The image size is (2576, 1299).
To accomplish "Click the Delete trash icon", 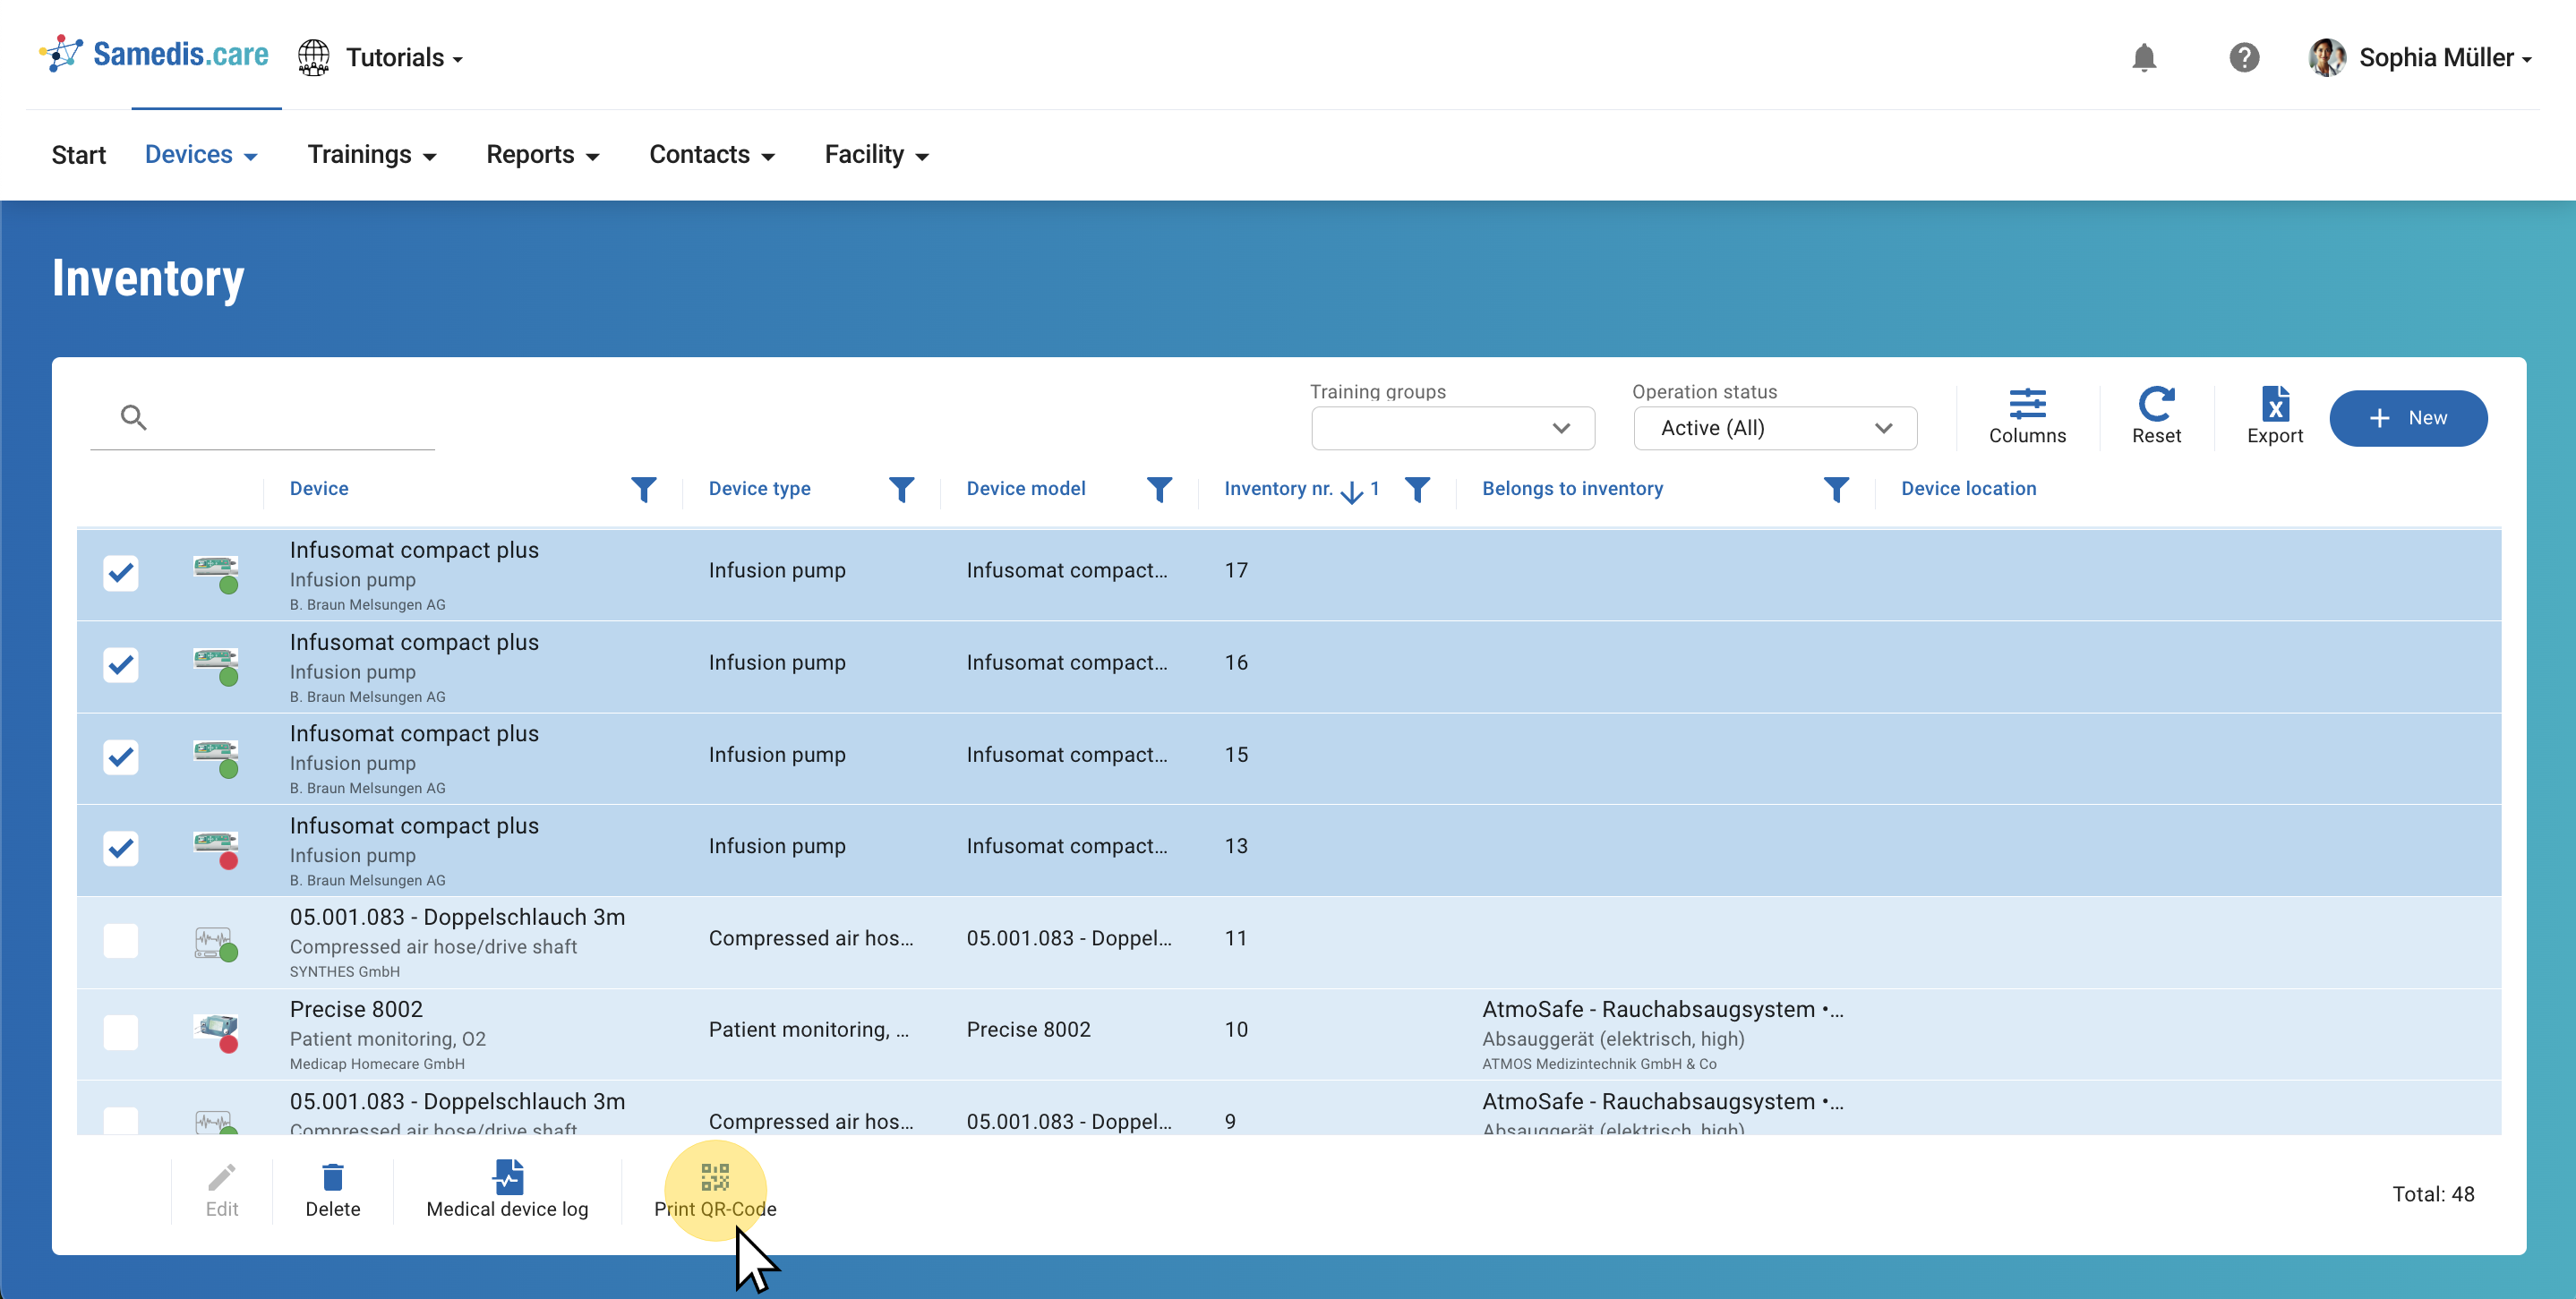I will (x=332, y=1178).
